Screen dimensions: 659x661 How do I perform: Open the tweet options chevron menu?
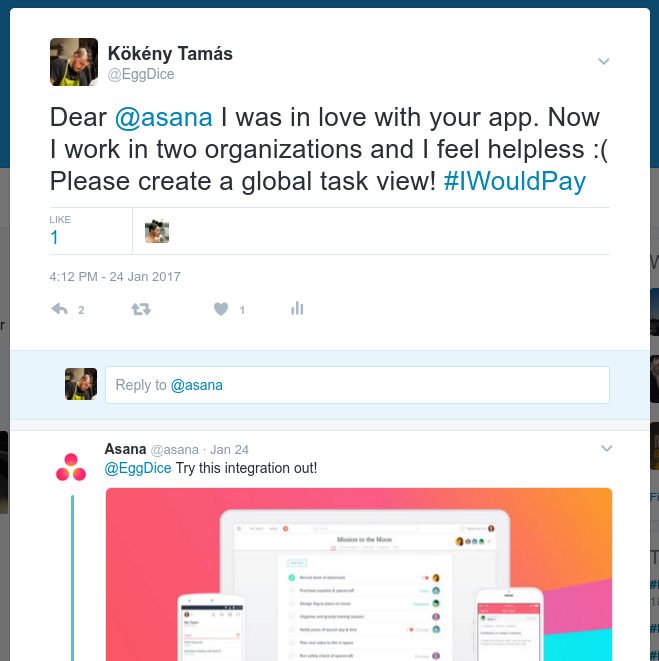(604, 62)
